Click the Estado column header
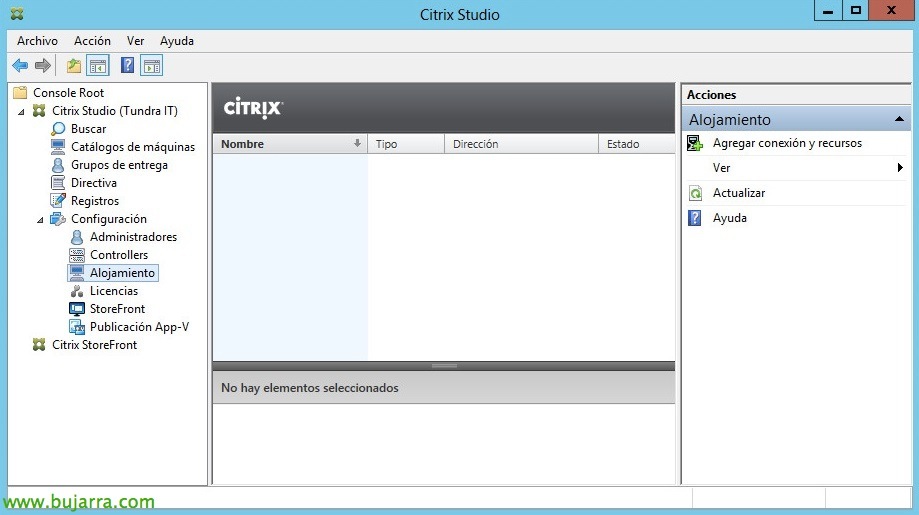Viewport: 919px width, 515px height. [637, 144]
